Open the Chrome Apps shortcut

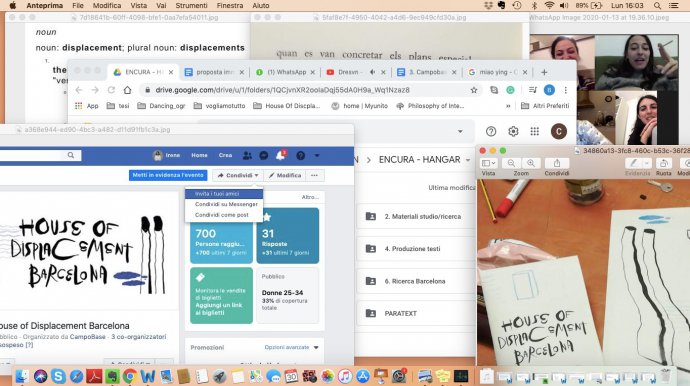(87, 106)
